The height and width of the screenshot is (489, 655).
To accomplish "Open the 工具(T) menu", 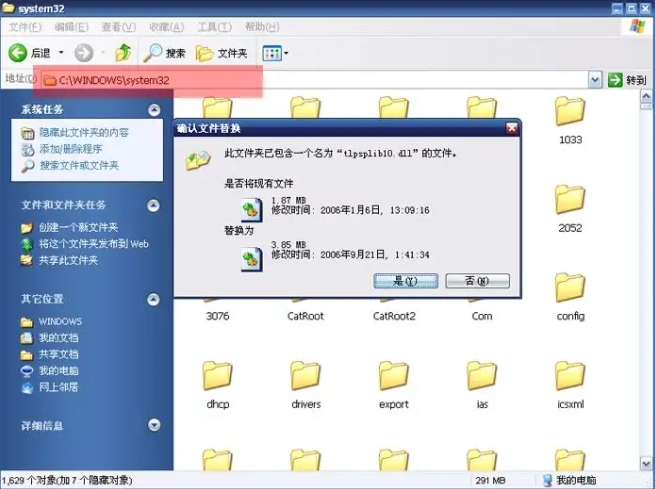I will 215,27.
